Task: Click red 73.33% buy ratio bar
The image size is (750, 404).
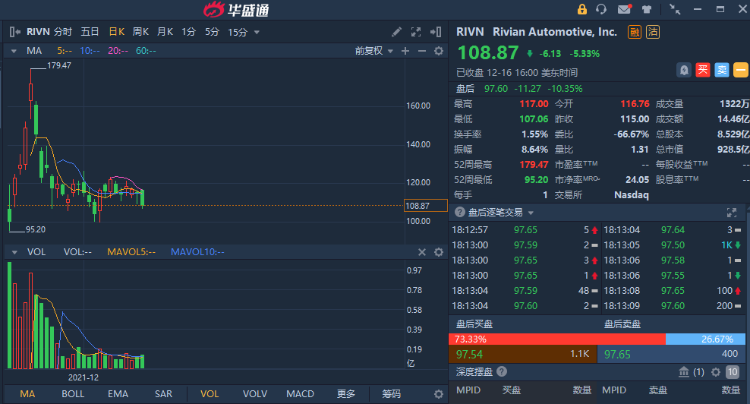Action: coord(557,339)
